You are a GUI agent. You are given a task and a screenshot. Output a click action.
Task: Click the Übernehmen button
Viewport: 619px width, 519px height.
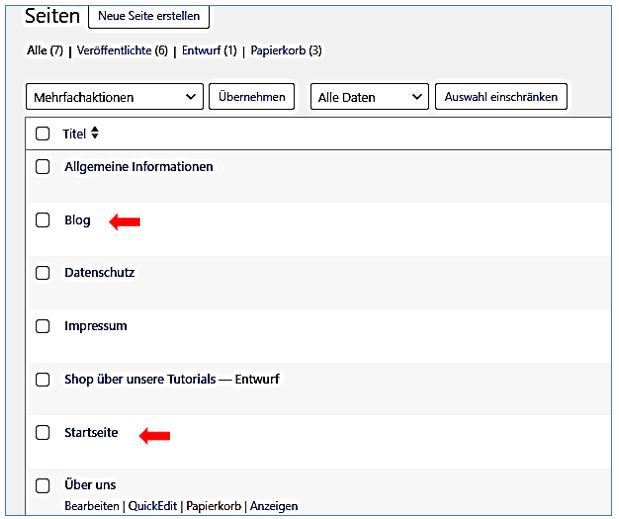(x=251, y=97)
